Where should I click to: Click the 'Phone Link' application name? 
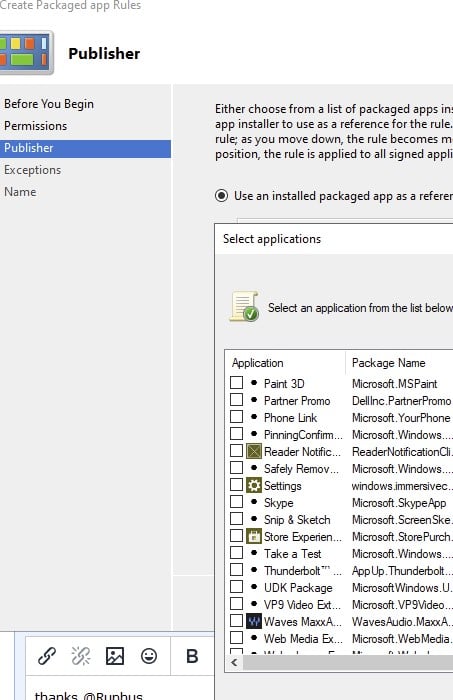pyautogui.click(x=290, y=417)
